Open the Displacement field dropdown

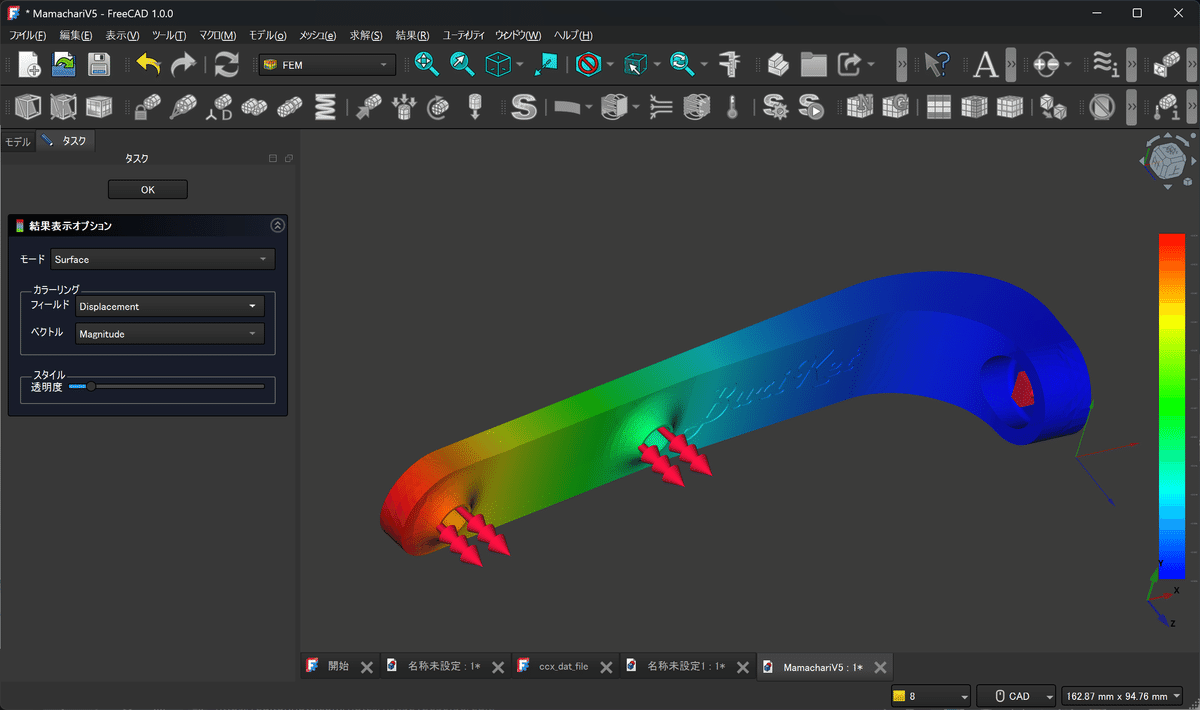click(170, 306)
